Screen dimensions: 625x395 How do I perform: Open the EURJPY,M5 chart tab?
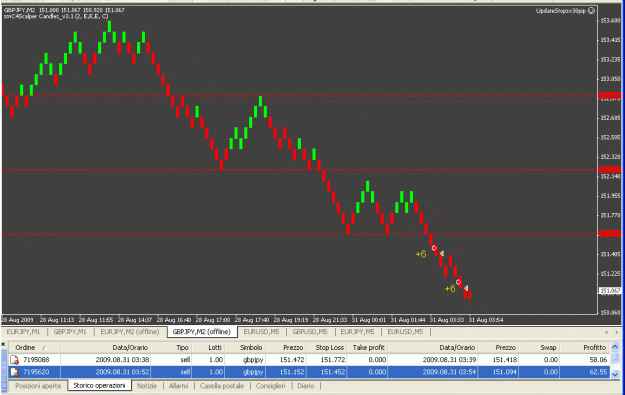pos(357,332)
